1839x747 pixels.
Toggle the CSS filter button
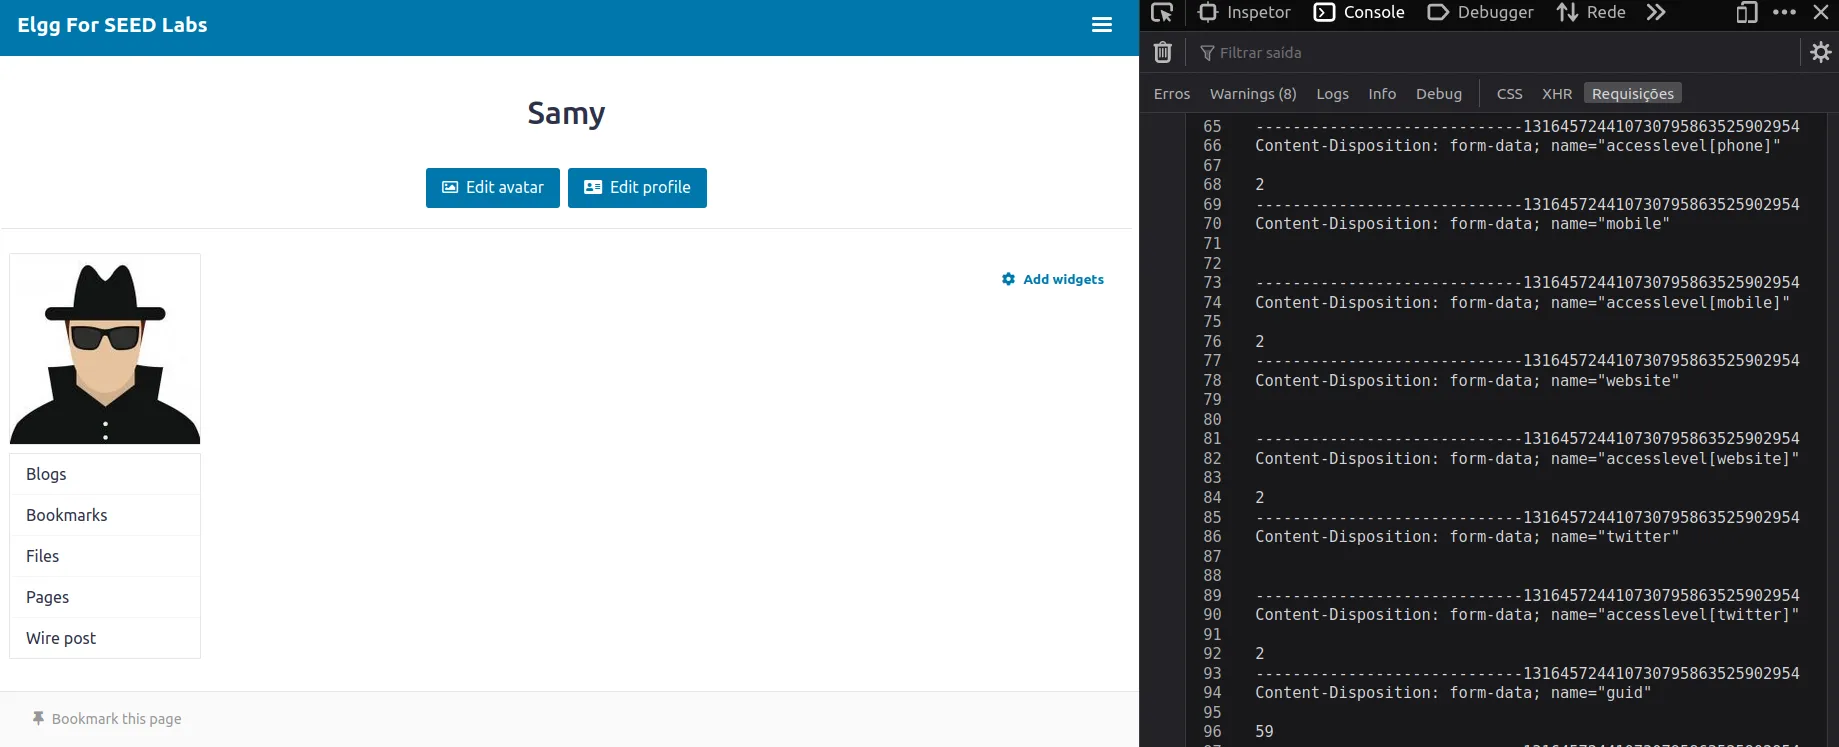pyautogui.click(x=1509, y=94)
